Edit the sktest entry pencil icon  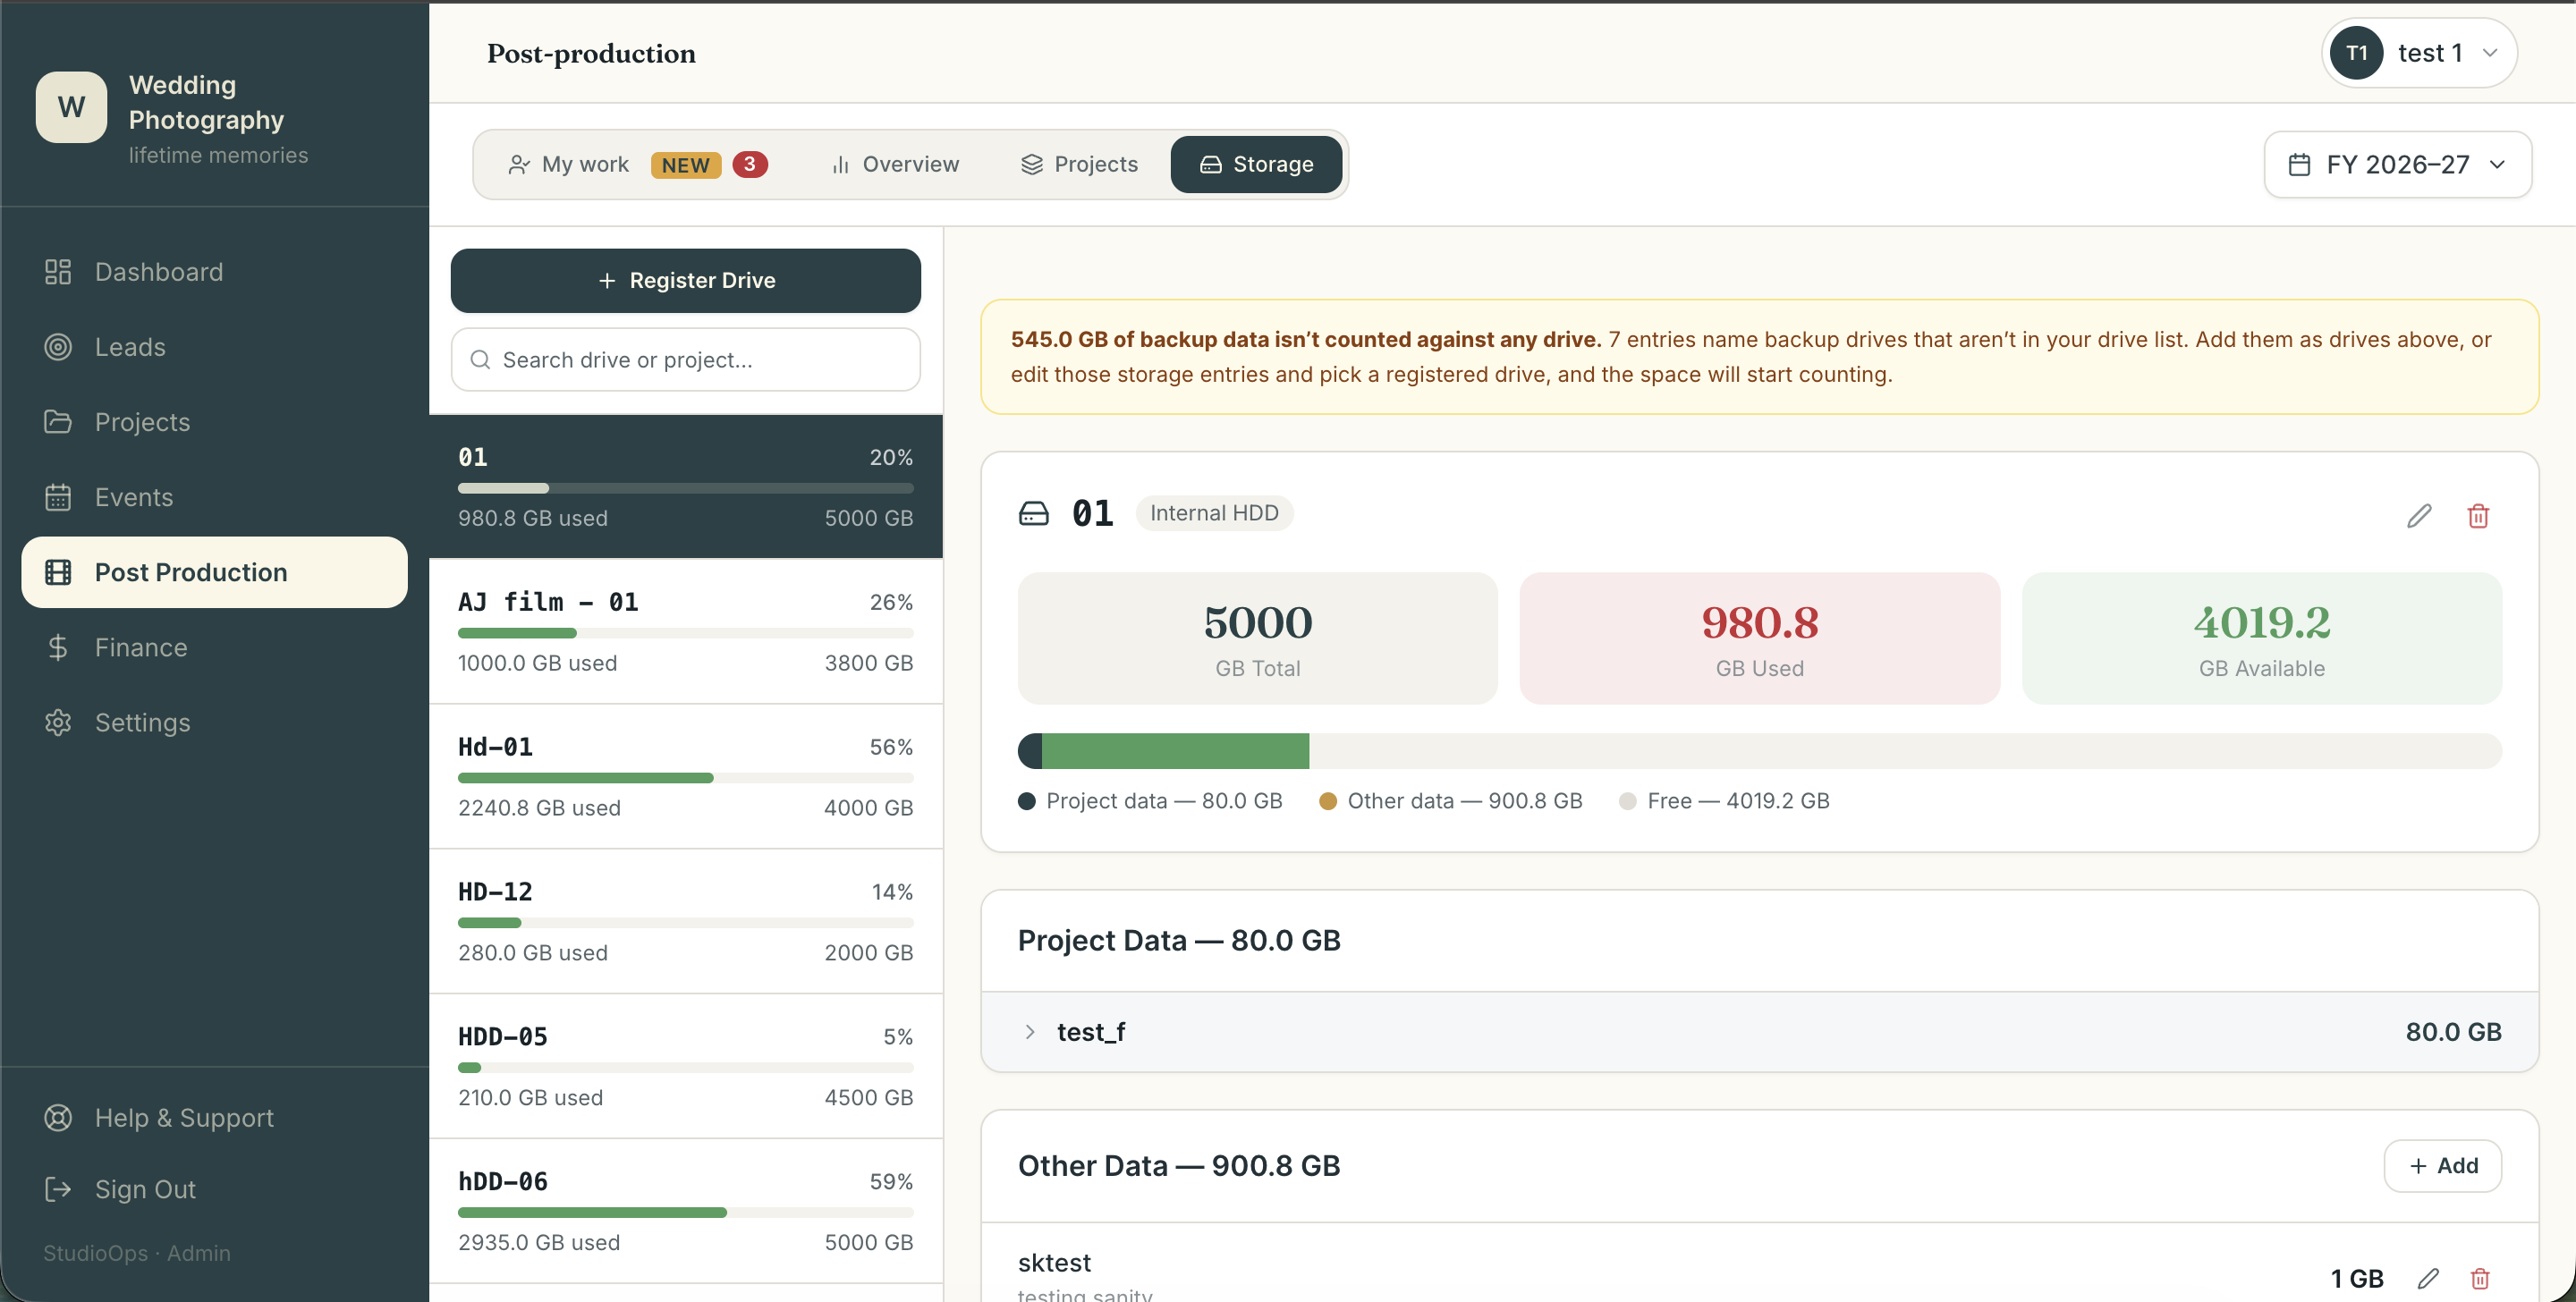[x=2428, y=1278]
